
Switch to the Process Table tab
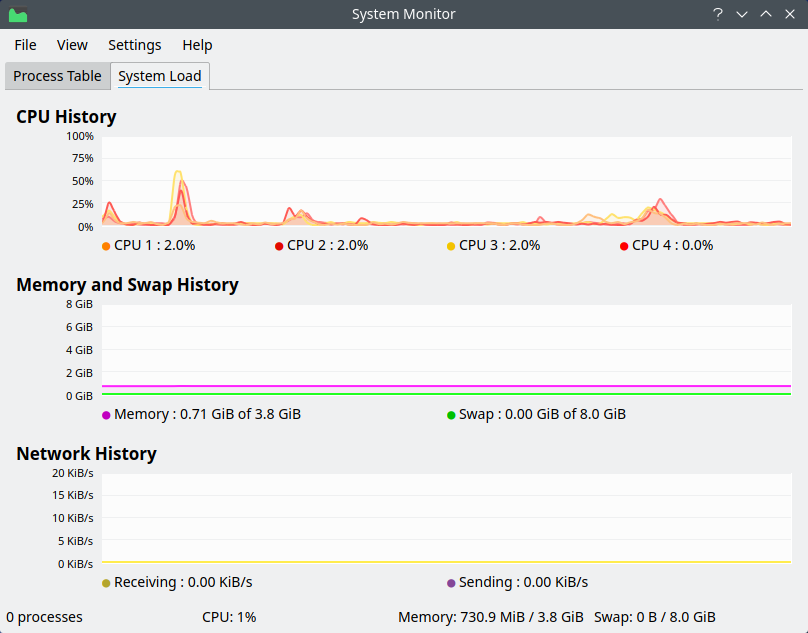[x=57, y=76]
